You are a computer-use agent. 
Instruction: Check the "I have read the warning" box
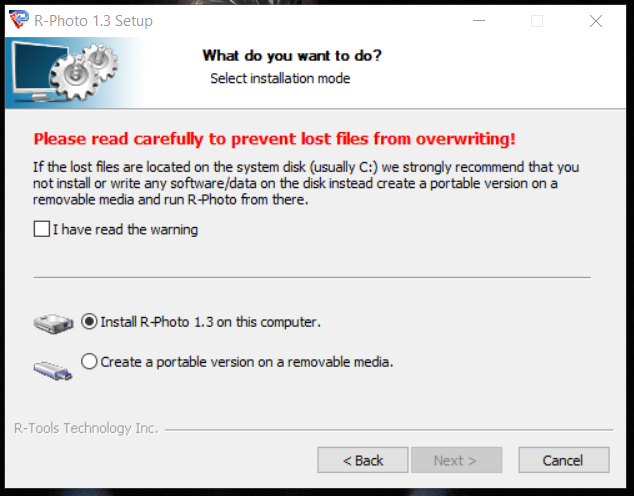[x=42, y=229]
